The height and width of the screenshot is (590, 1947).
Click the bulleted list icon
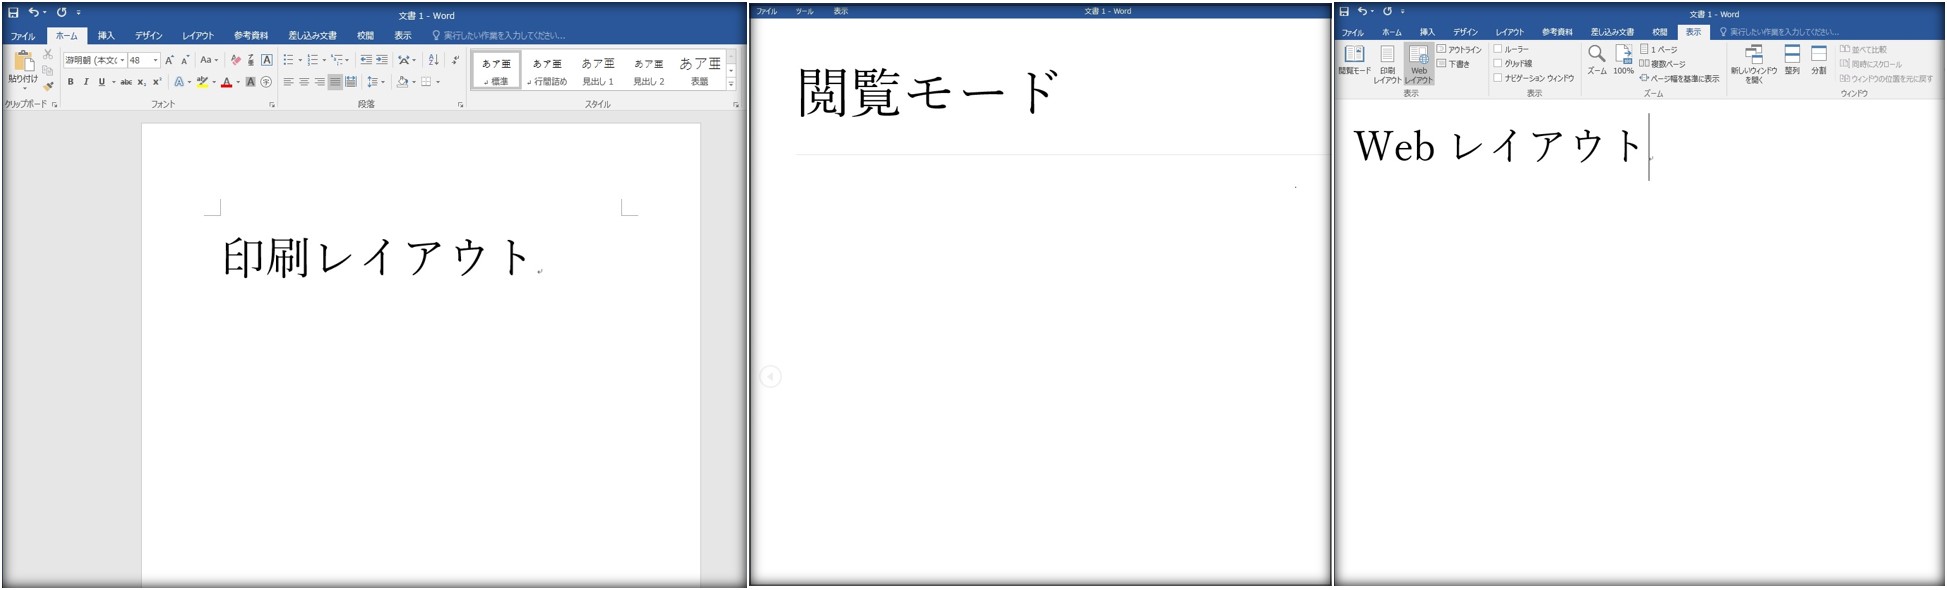[288, 60]
